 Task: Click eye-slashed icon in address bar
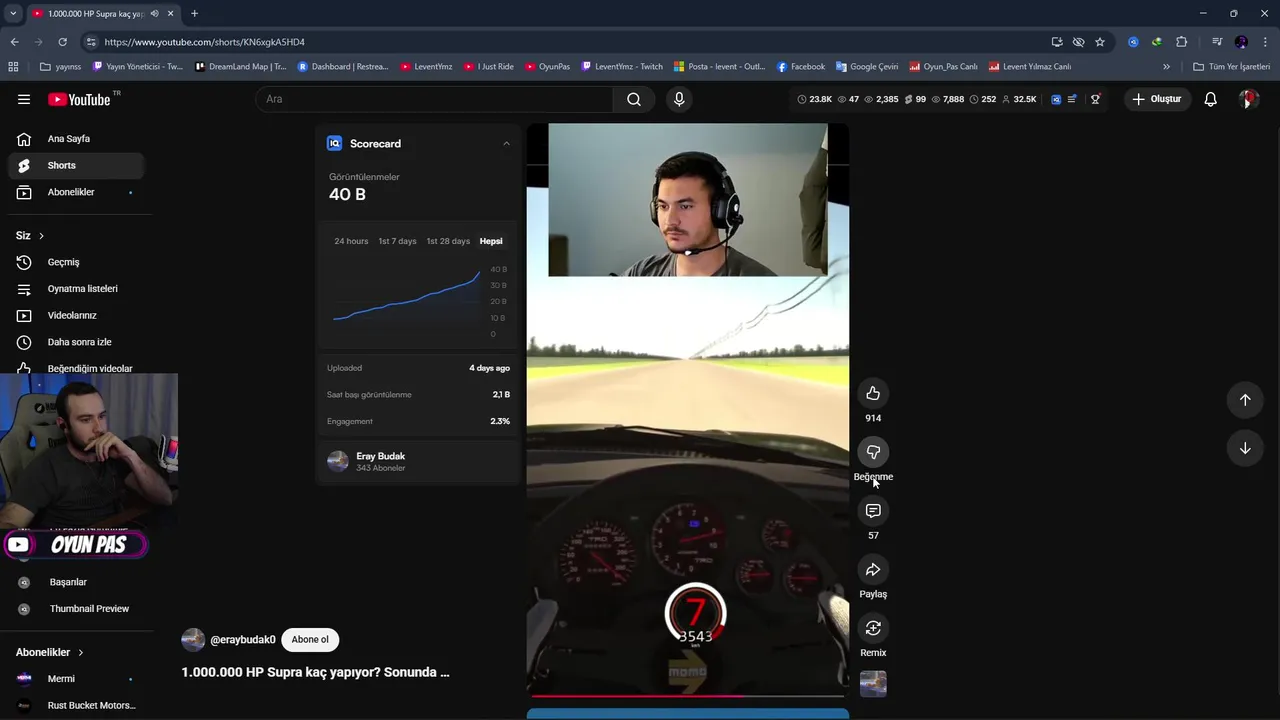pos(1078,42)
